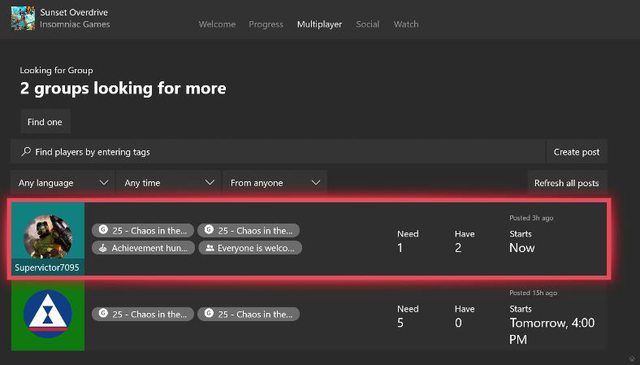Click the Supervictor7095 gamertag label
640x365 pixels.
[x=47, y=268]
